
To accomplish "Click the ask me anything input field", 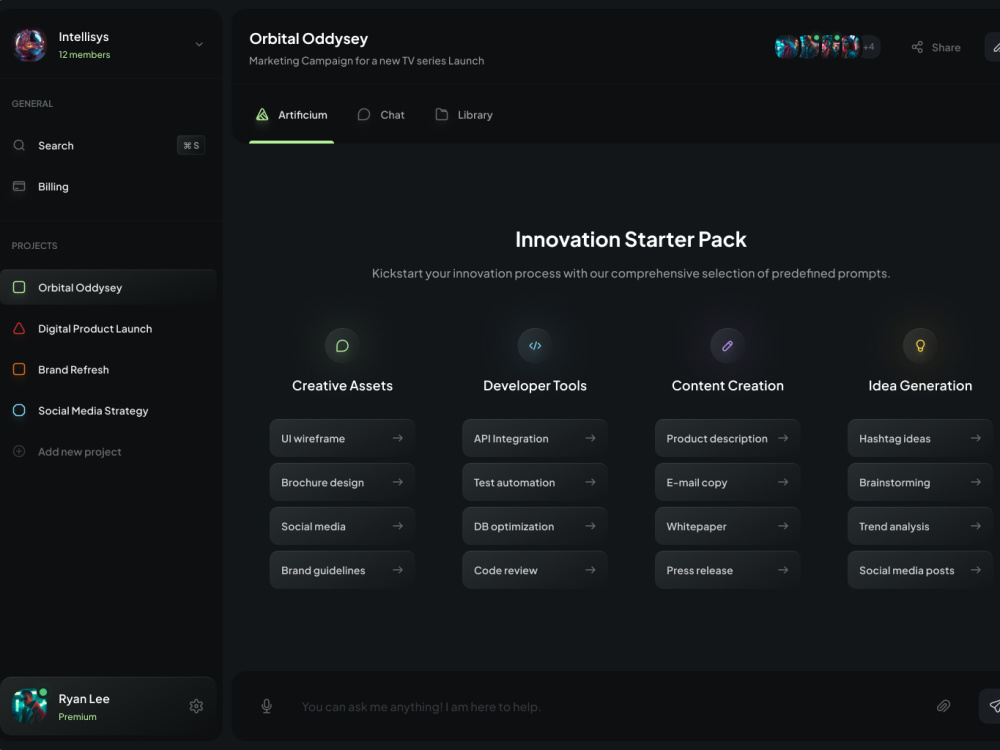I will (x=606, y=707).
